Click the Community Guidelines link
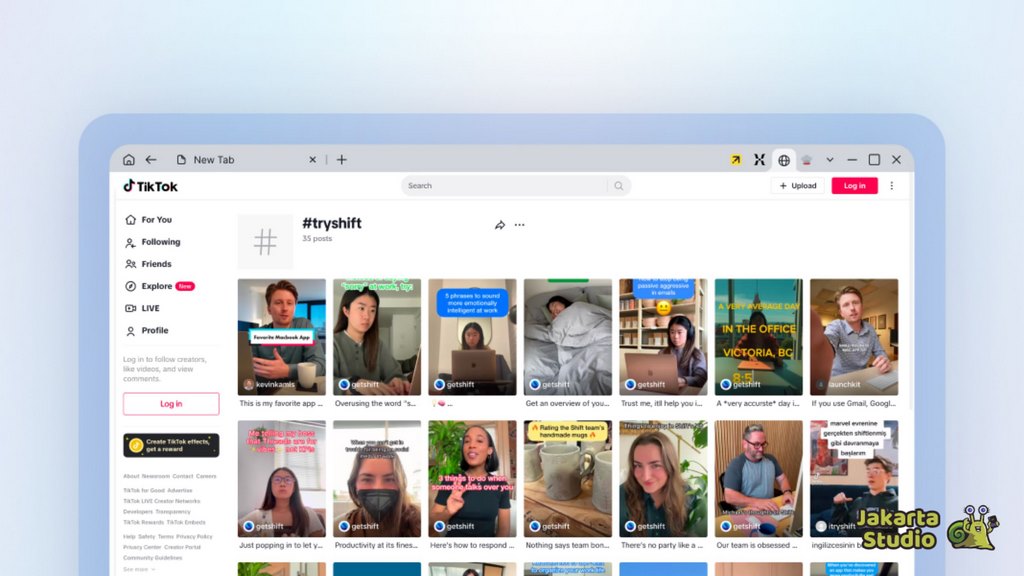1024x576 pixels. coord(152,558)
